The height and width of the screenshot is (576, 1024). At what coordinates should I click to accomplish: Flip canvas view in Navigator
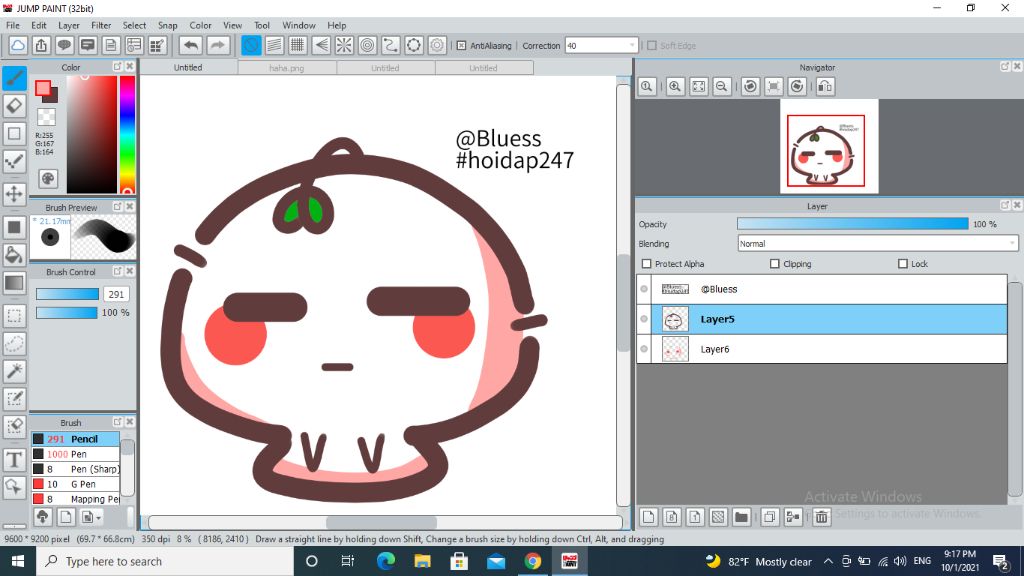point(825,86)
